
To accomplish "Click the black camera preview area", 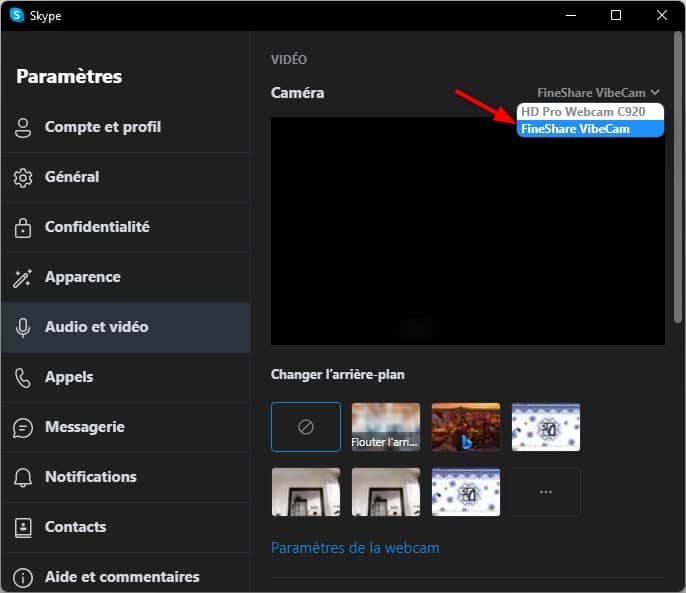I will [468, 231].
